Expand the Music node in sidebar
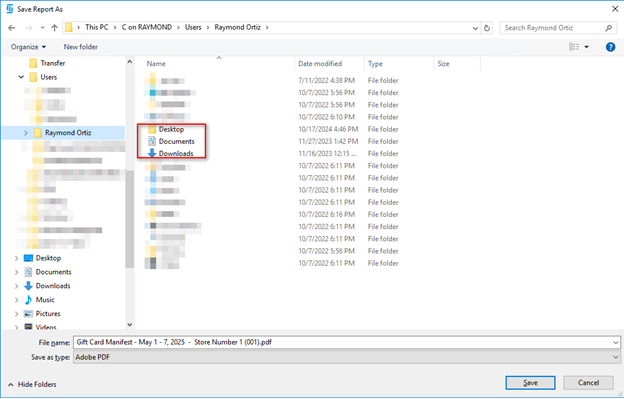Screen dimensions: 624x399 click(16, 300)
